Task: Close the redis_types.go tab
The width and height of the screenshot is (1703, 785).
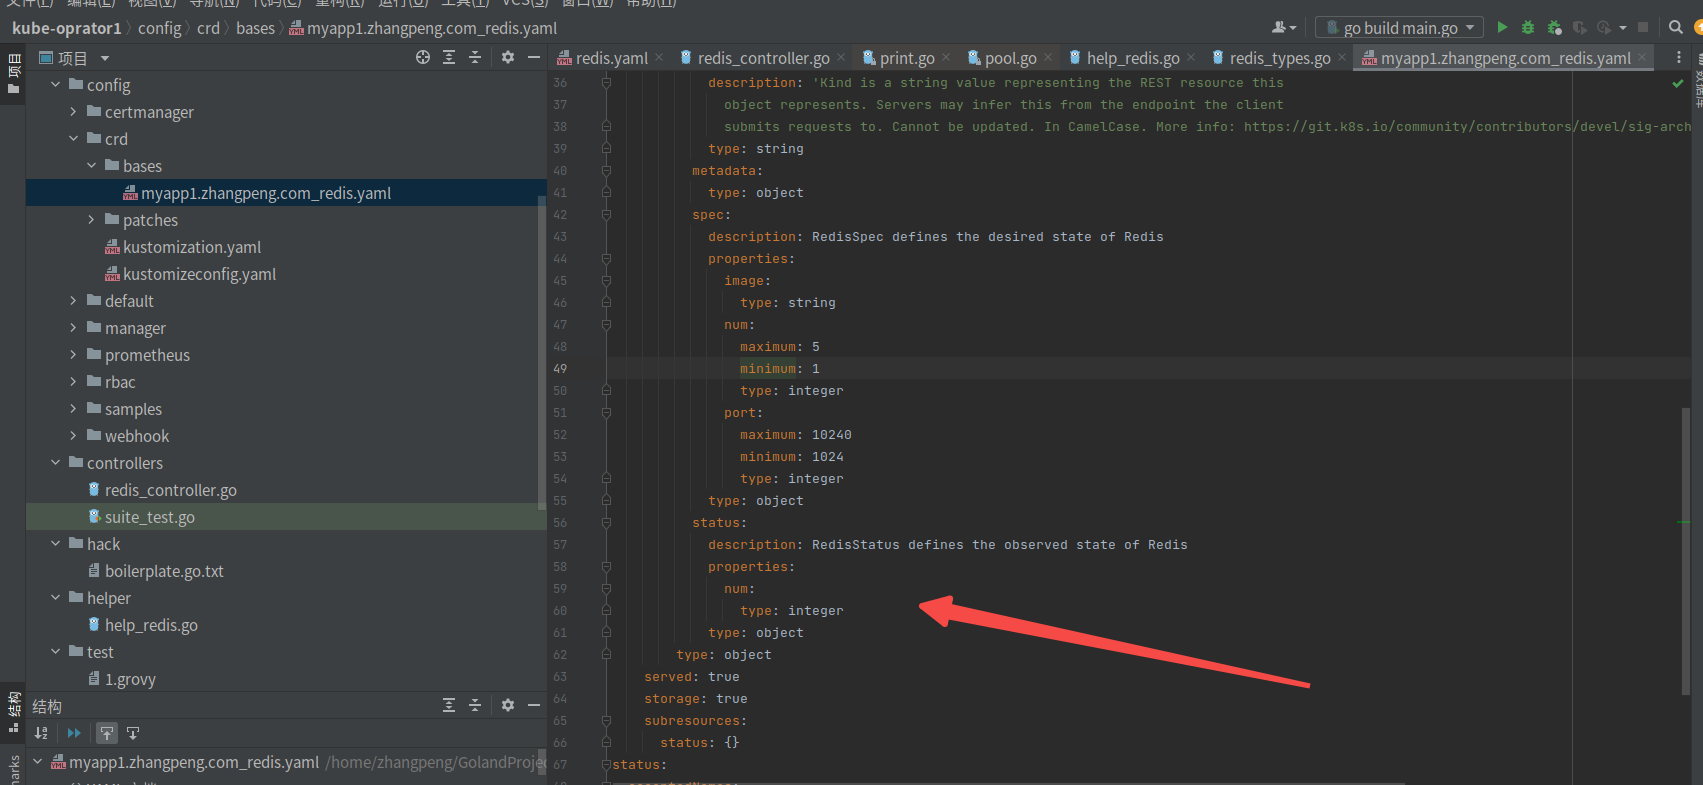Action: 1342,58
